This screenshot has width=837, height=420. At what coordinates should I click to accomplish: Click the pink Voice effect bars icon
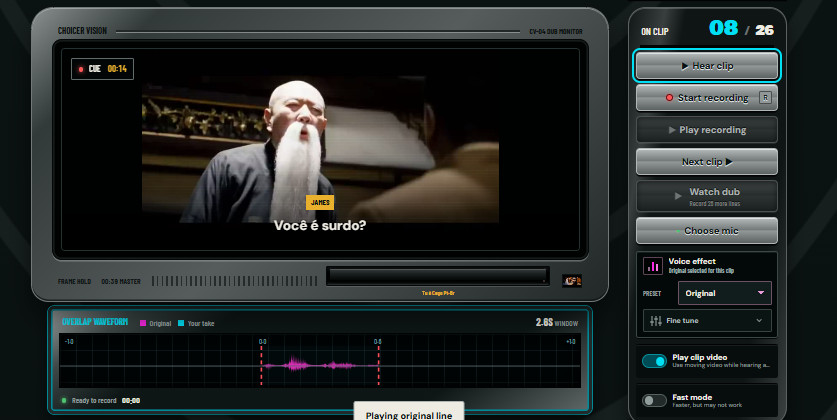pos(653,266)
